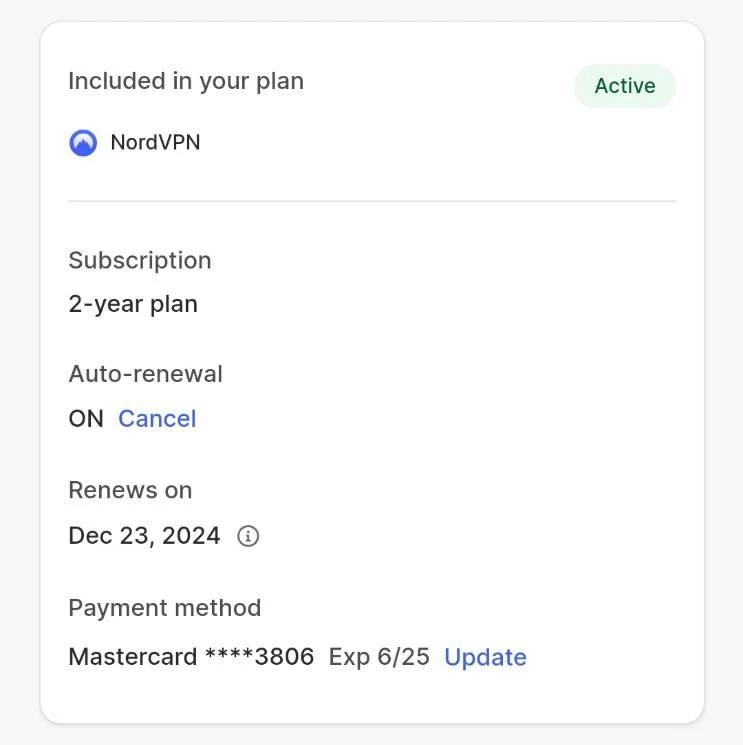Click the Payment method label
Viewport: 743px width, 745px height.
165,608
